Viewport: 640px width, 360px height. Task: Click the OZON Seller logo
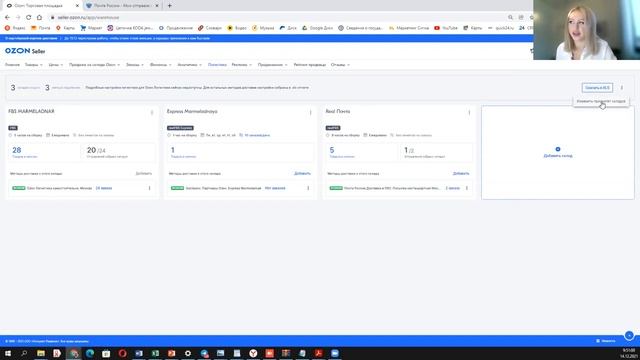[x=25, y=51]
